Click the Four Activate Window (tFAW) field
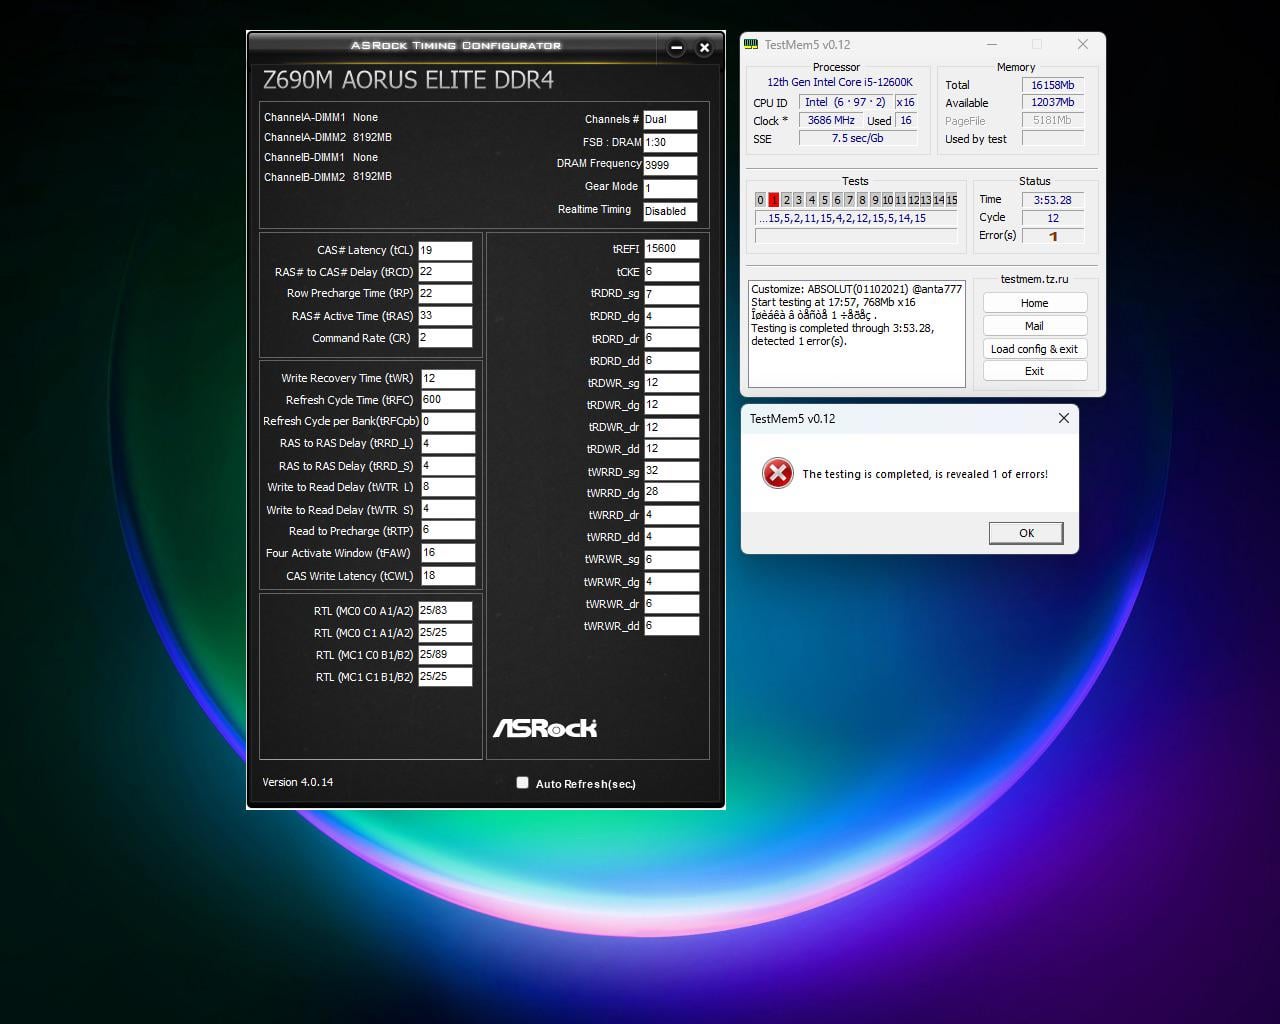The width and height of the screenshot is (1280, 1024). (448, 553)
